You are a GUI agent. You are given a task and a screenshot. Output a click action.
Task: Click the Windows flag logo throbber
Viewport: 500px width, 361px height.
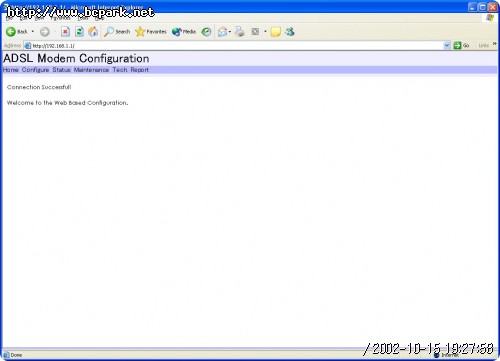[x=490, y=18]
